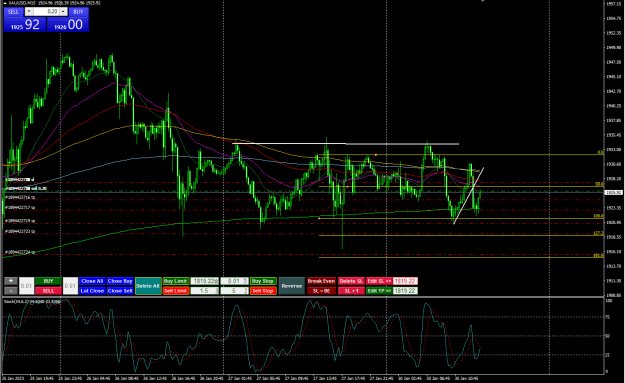Viewport: 625px width, 383px height.
Task: Click the SELL button in one-click trading panel
Action: 13,12
